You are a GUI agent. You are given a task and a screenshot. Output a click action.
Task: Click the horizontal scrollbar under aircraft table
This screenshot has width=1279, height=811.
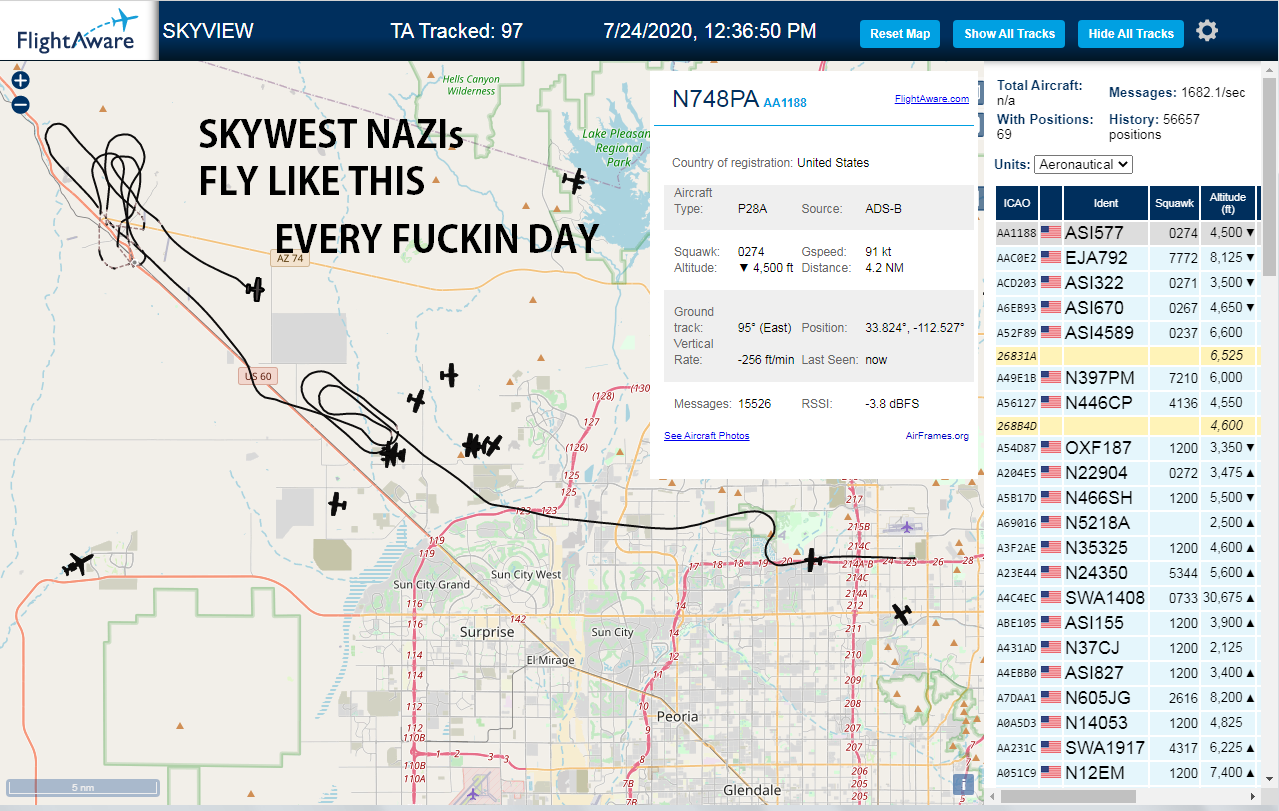point(1067,796)
